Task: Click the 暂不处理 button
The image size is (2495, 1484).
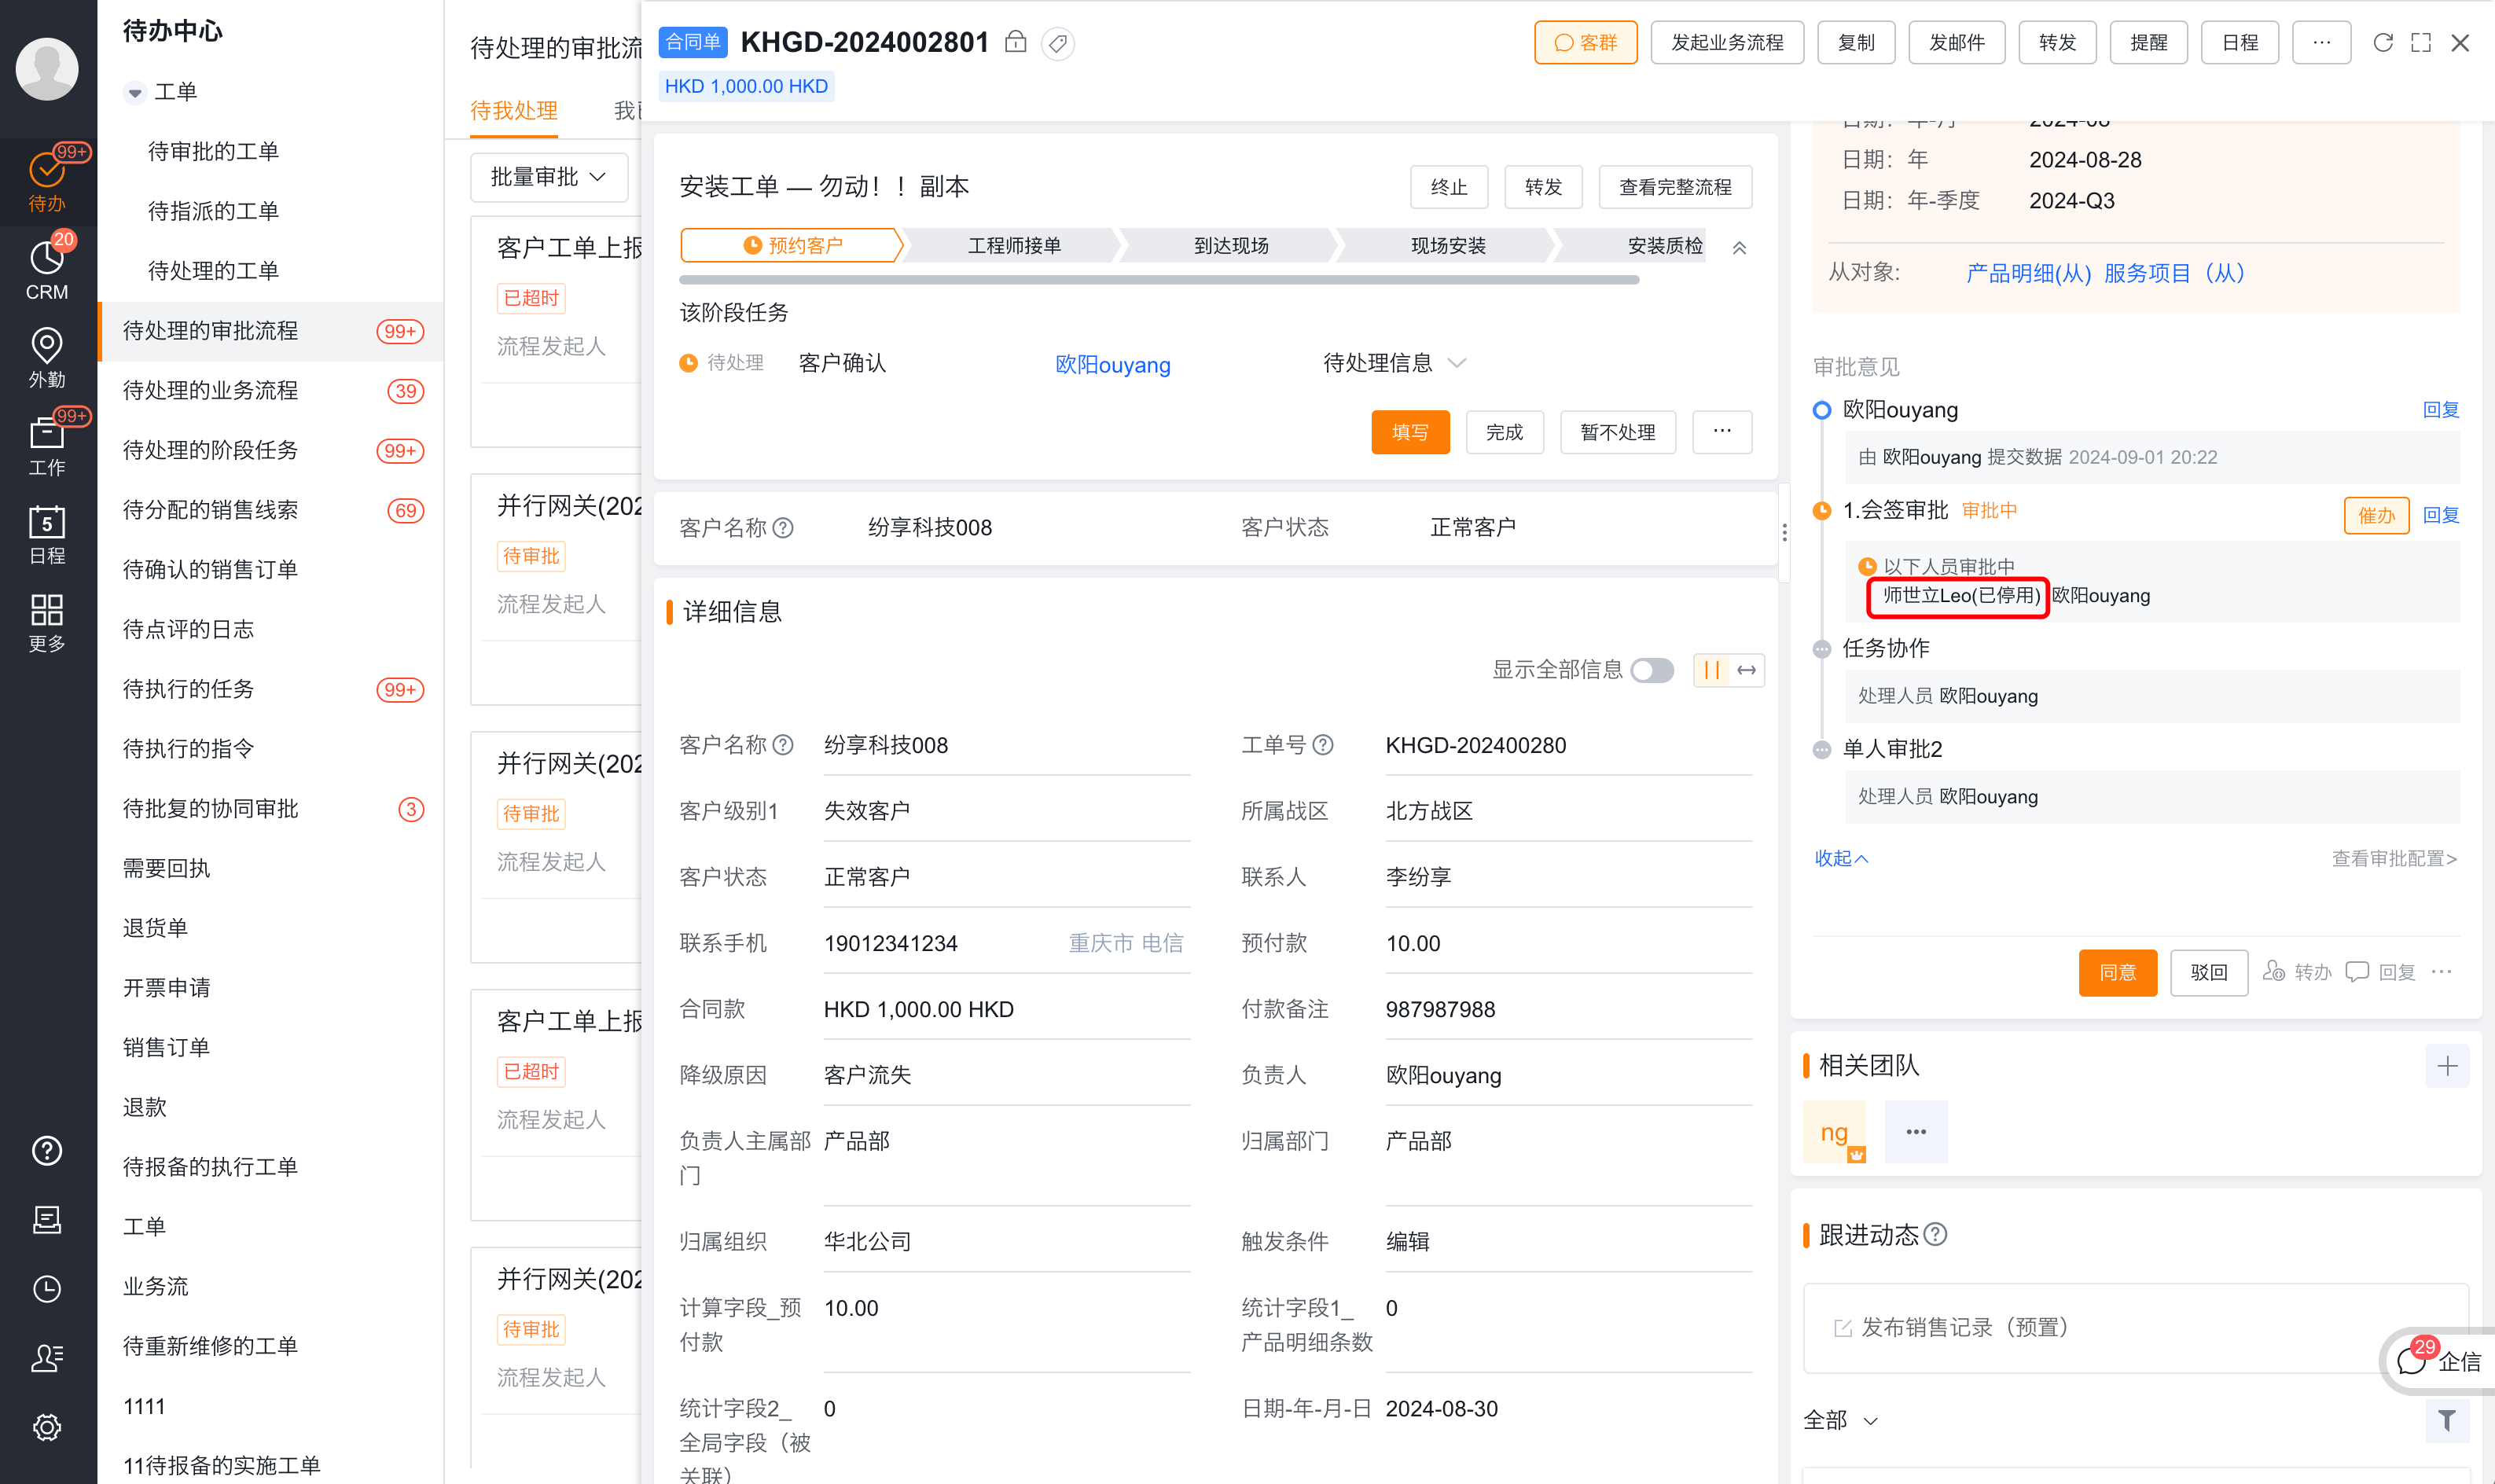Action: [x=1617, y=432]
